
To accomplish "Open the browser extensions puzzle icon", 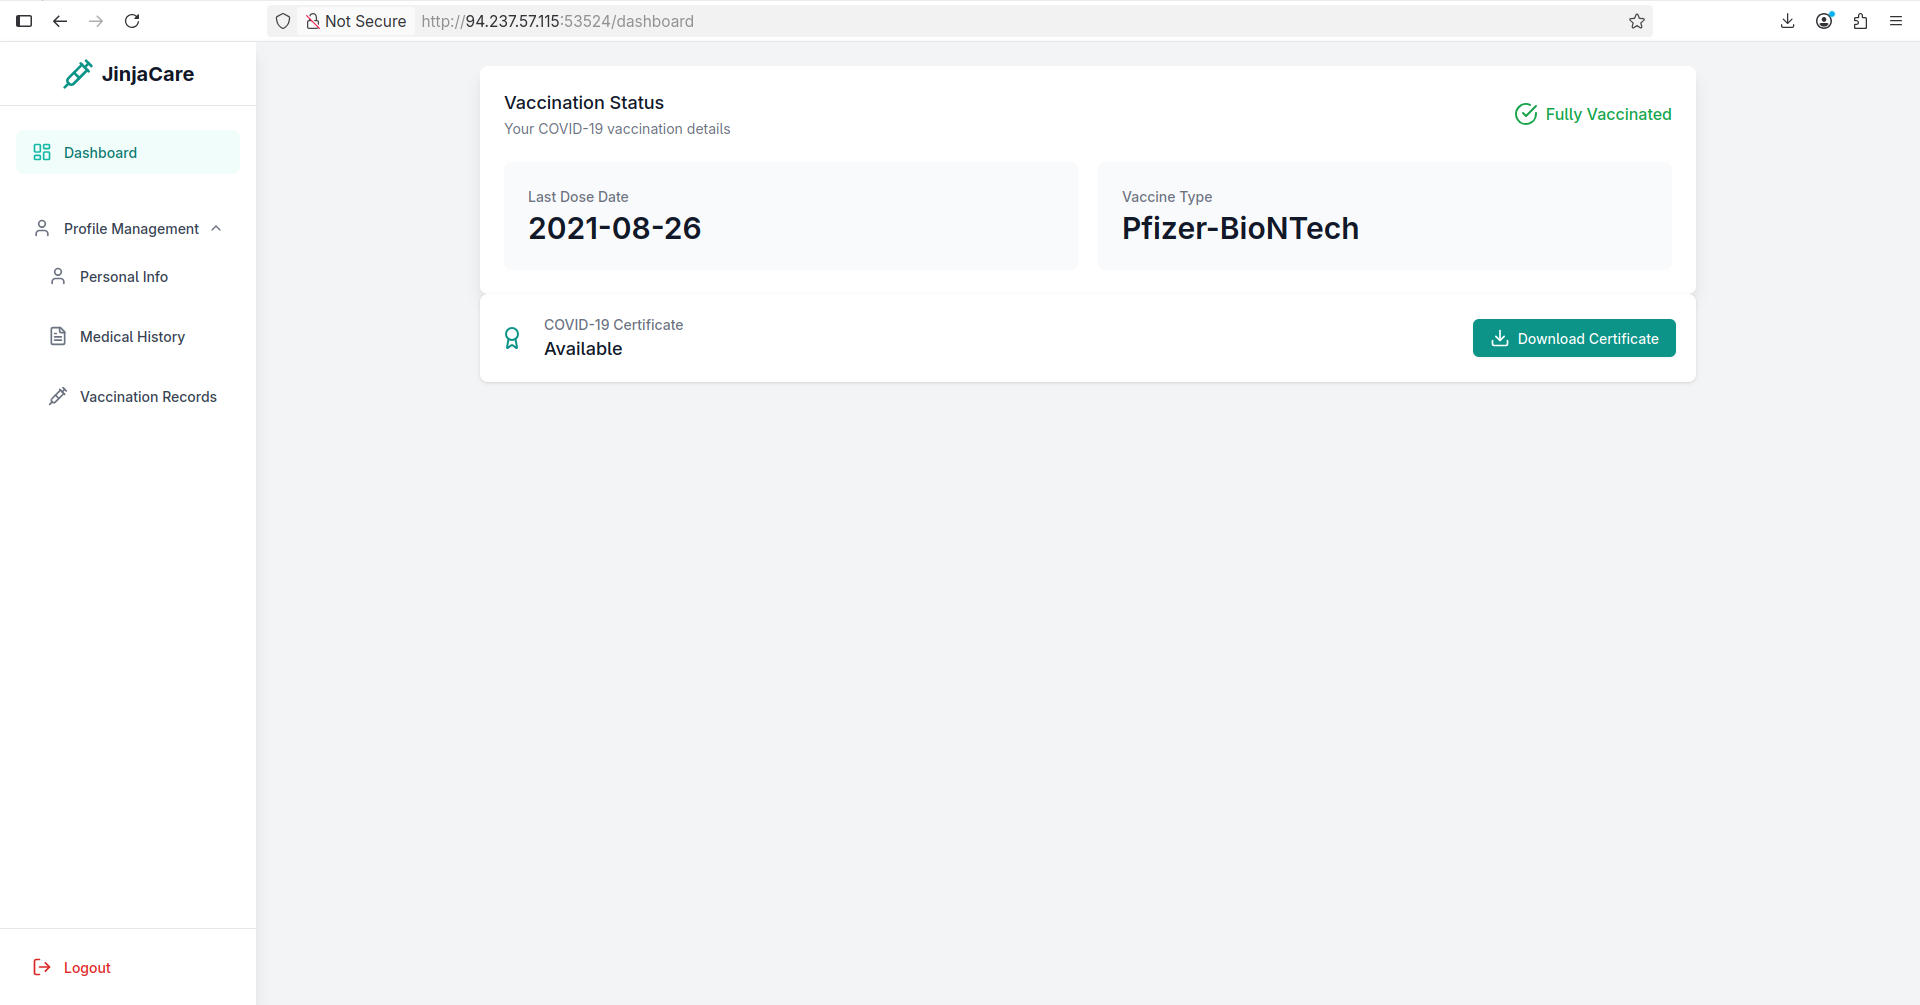I will click(1860, 21).
